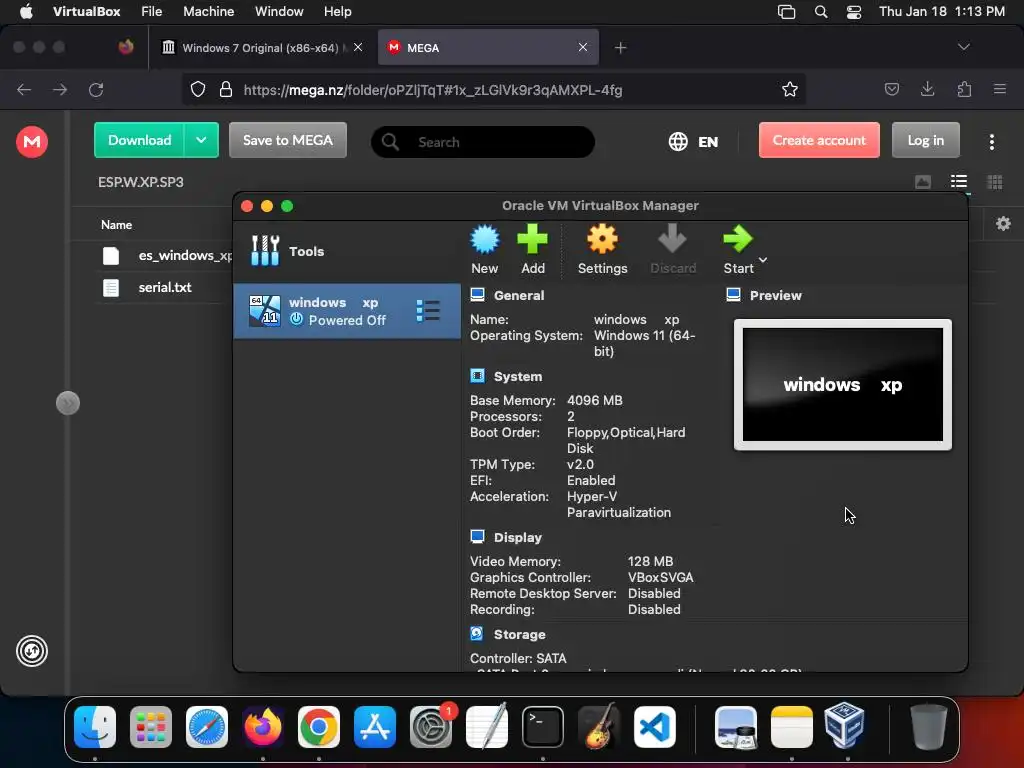Expand MEGA left sidebar arrow handle

pyautogui.click(x=68, y=403)
